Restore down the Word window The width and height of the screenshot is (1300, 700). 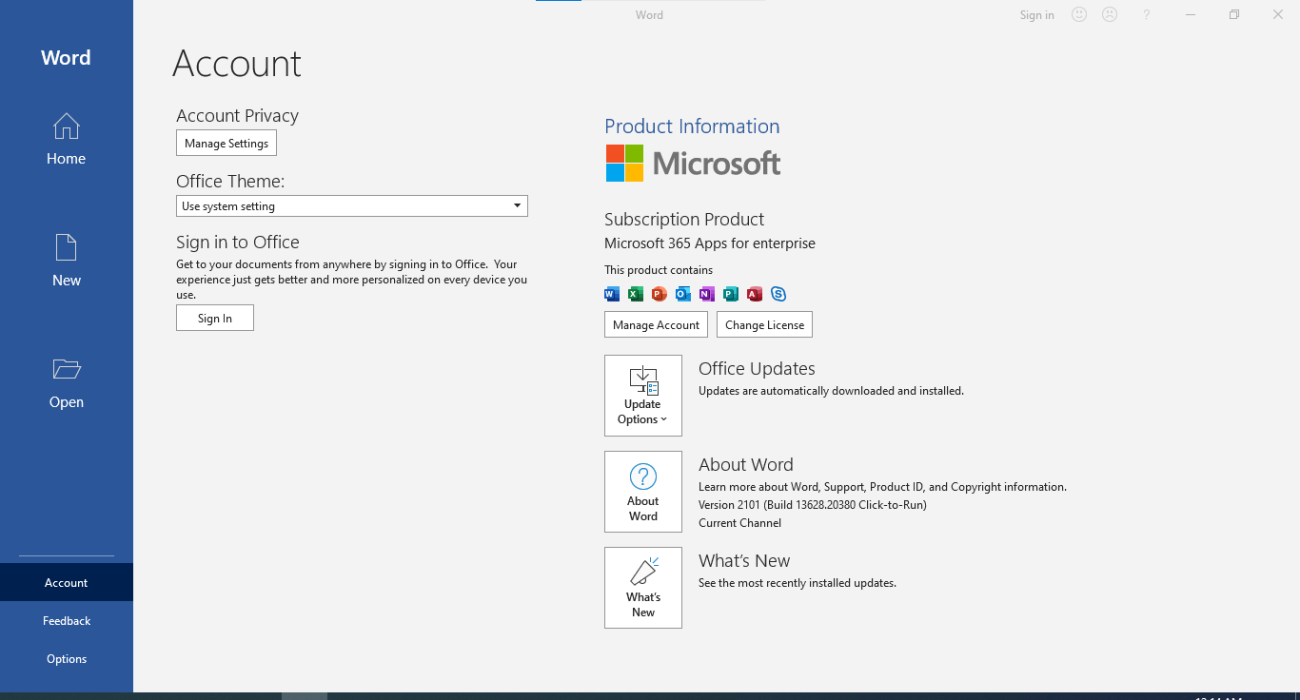point(1234,15)
